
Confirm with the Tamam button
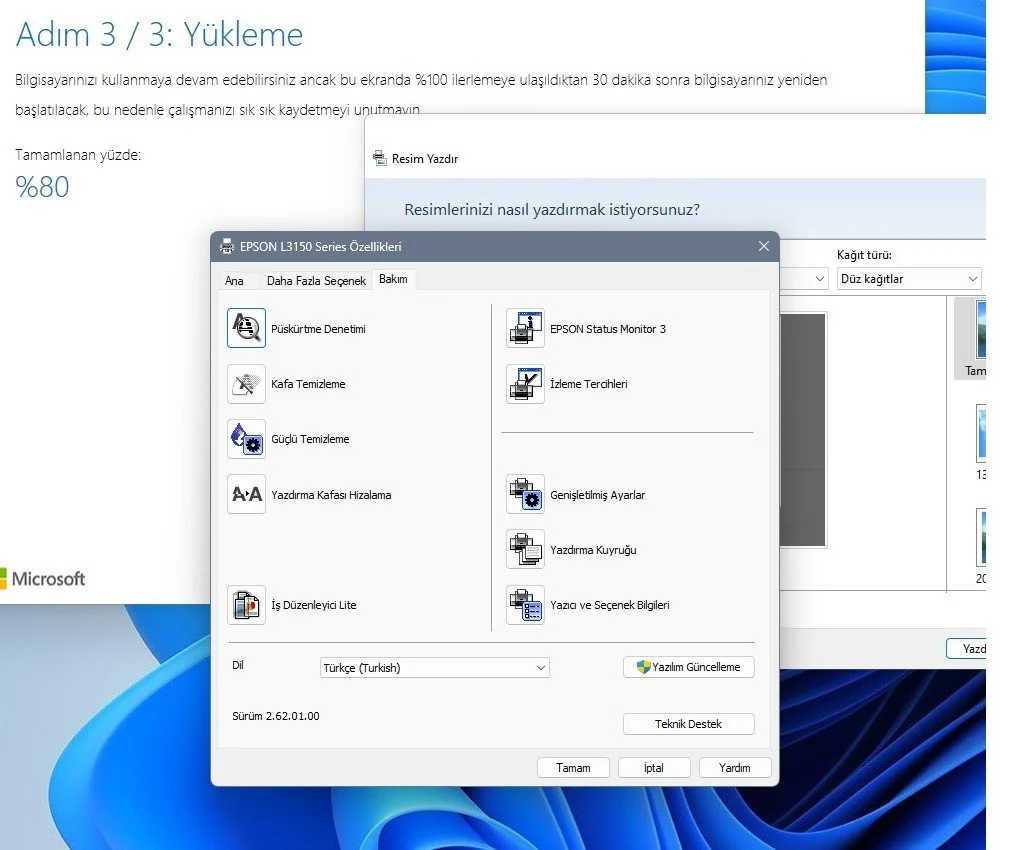573,767
